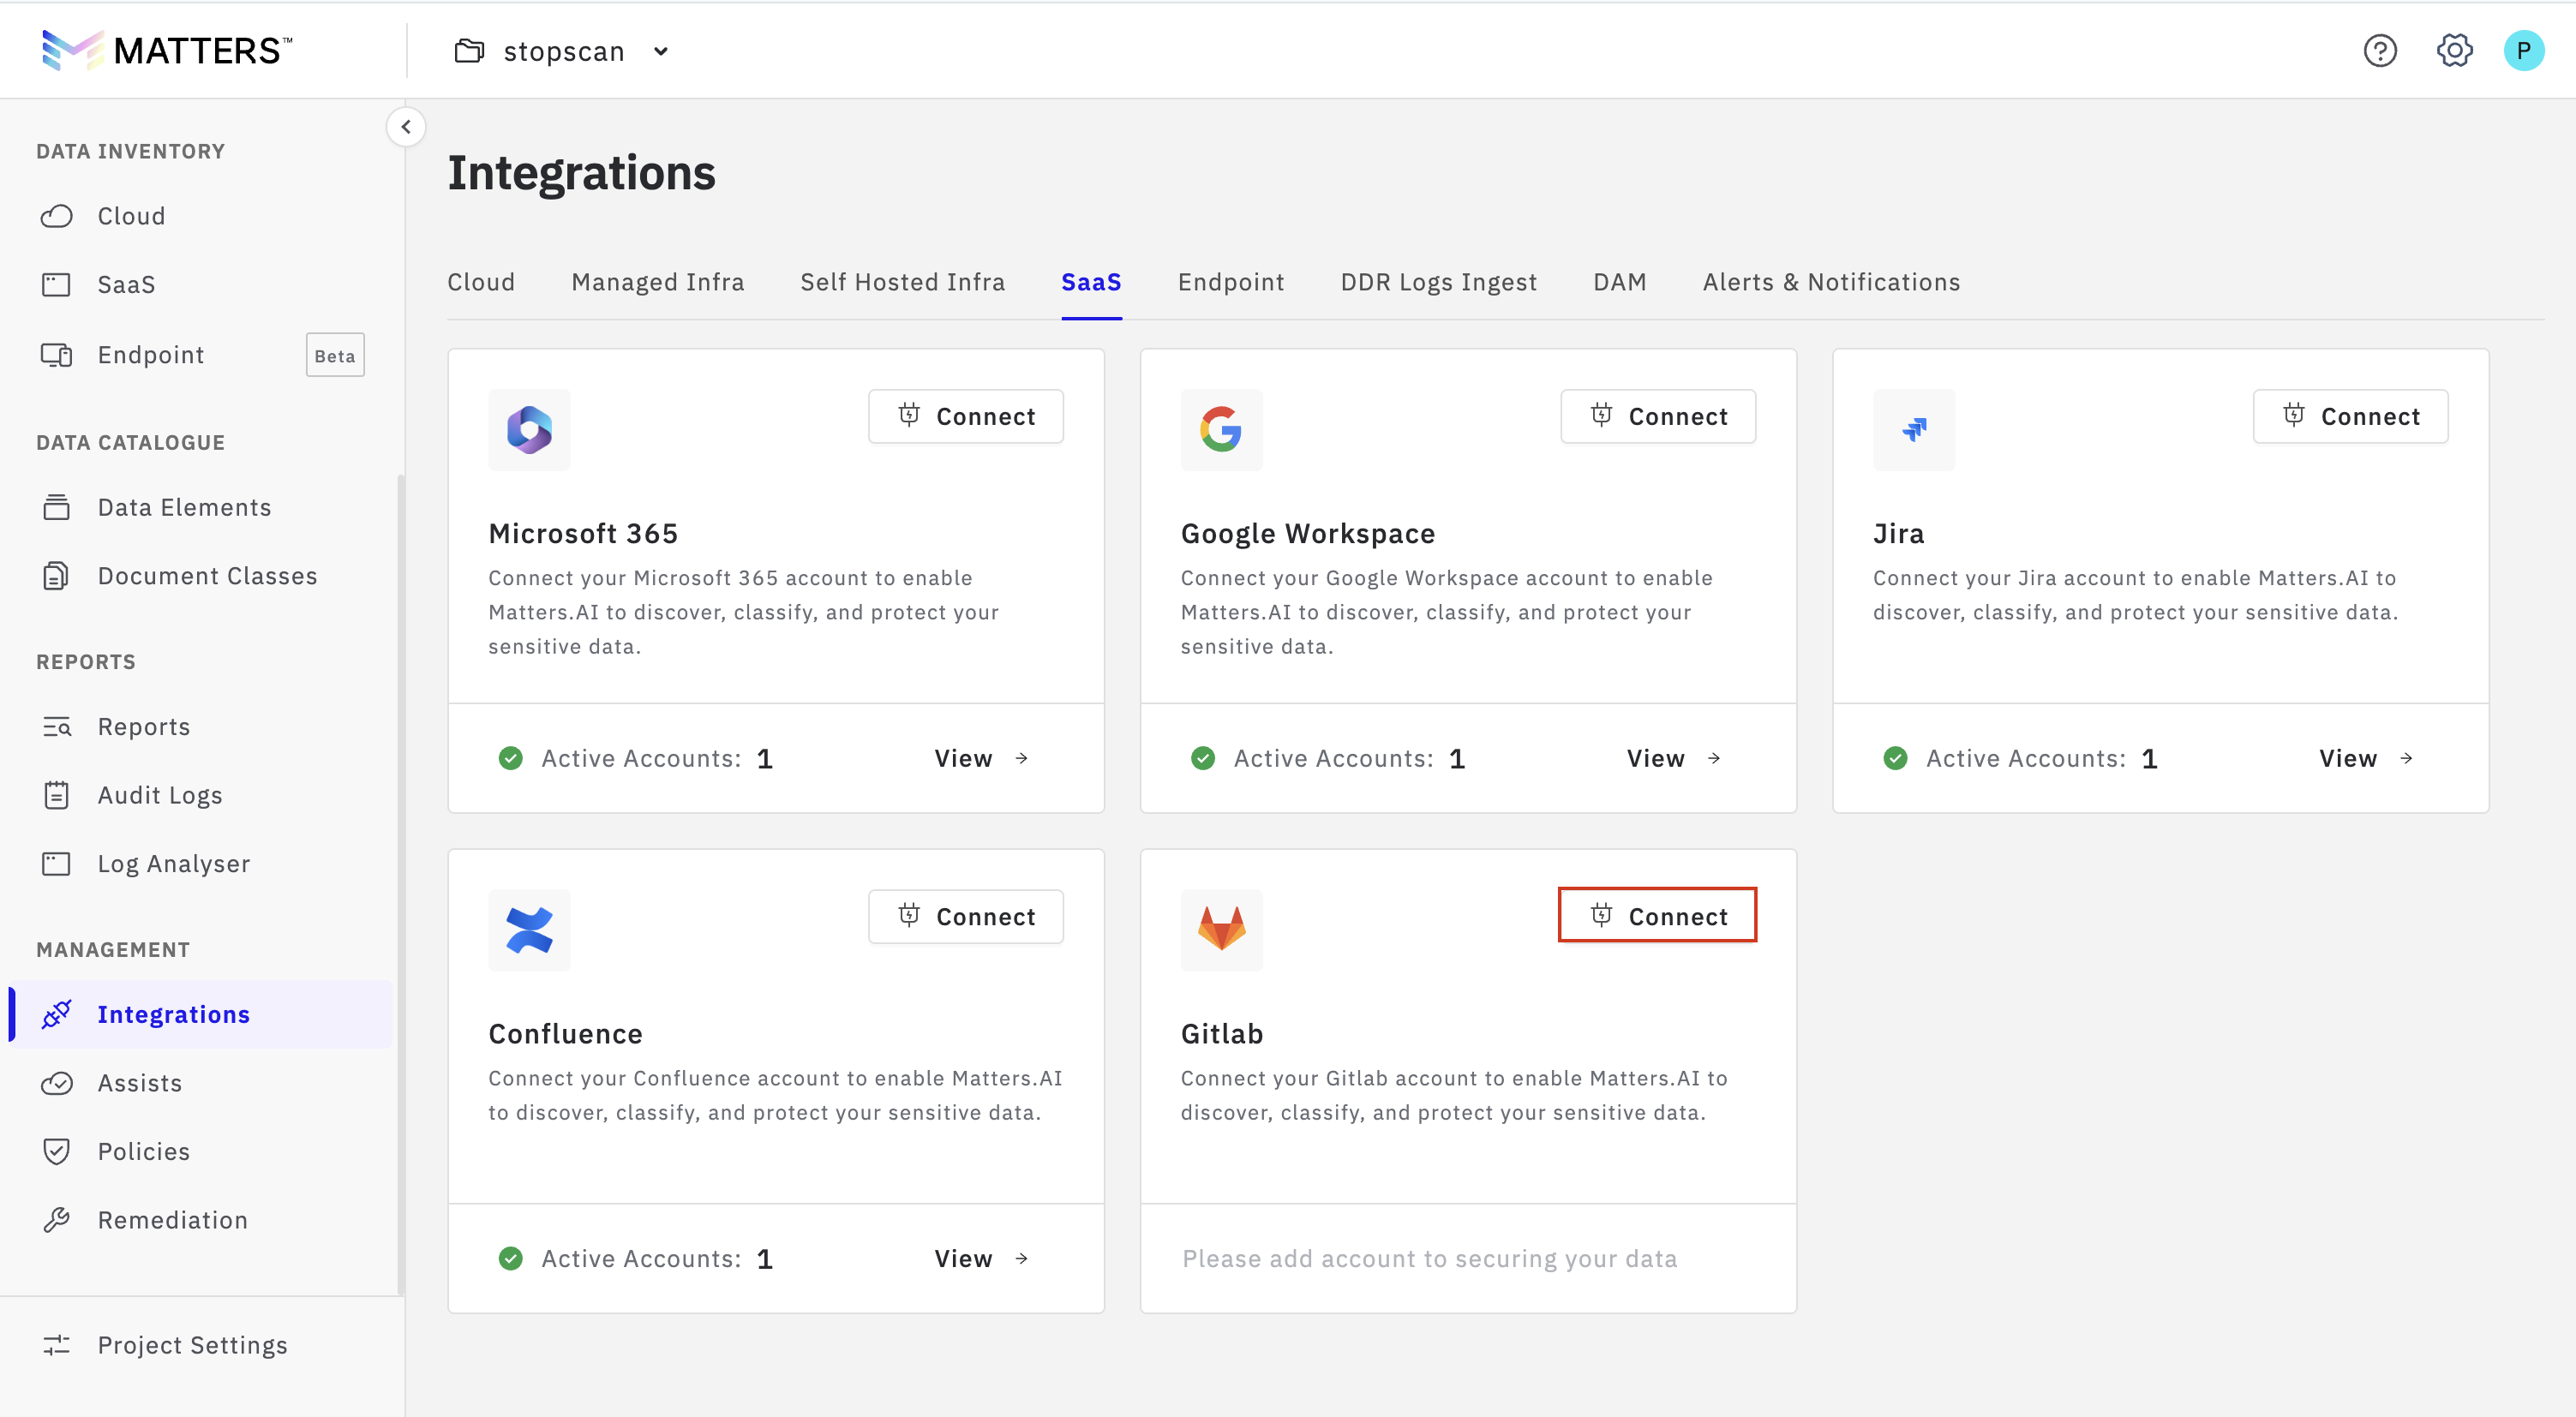Connect a Jira account
This screenshot has width=2576, height=1417.
click(x=2350, y=416)
